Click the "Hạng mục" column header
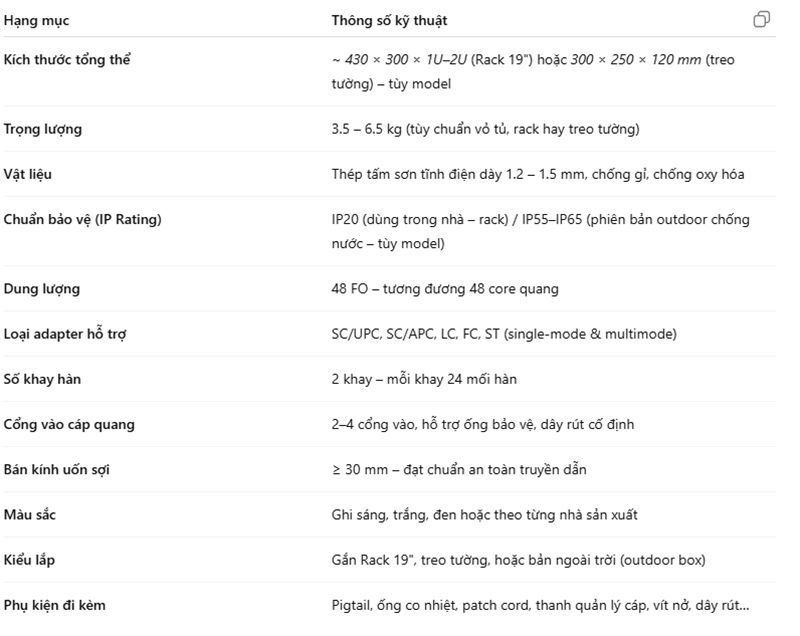This screenshot has height=636, width=800. point(37,20)
